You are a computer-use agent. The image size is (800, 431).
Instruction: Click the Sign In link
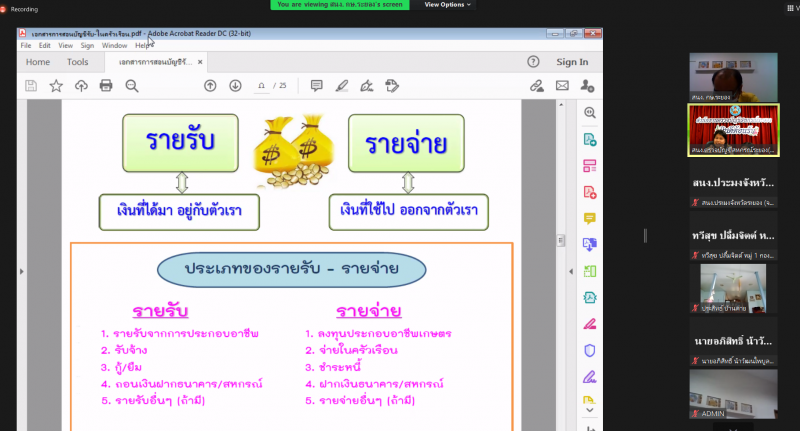click(x=572, y=62)
